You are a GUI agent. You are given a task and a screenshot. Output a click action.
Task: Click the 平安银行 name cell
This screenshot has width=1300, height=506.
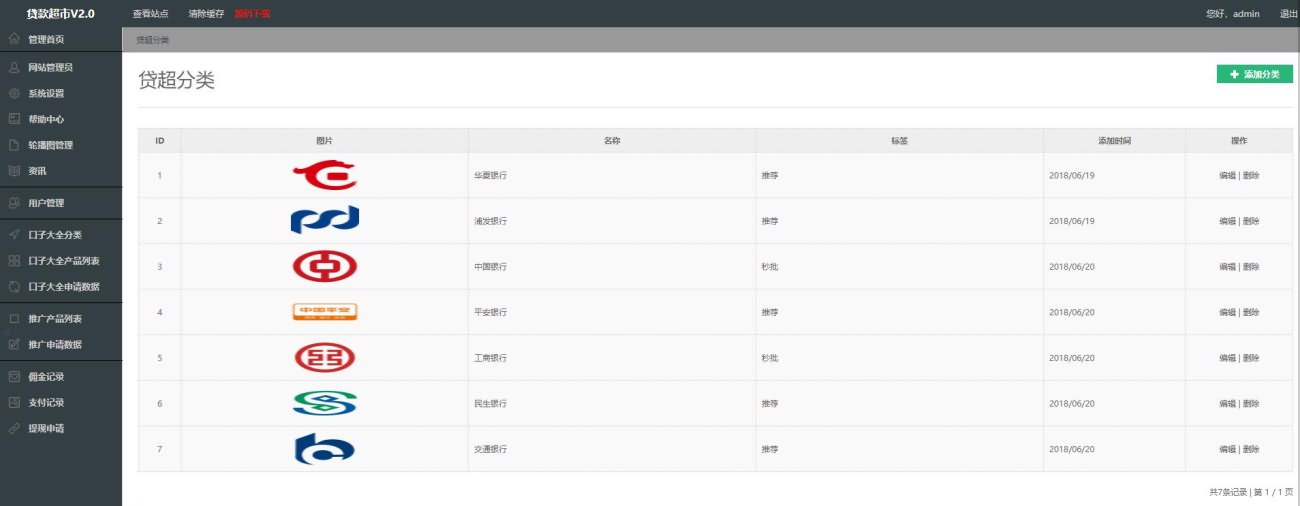click(x=611, y=312)
